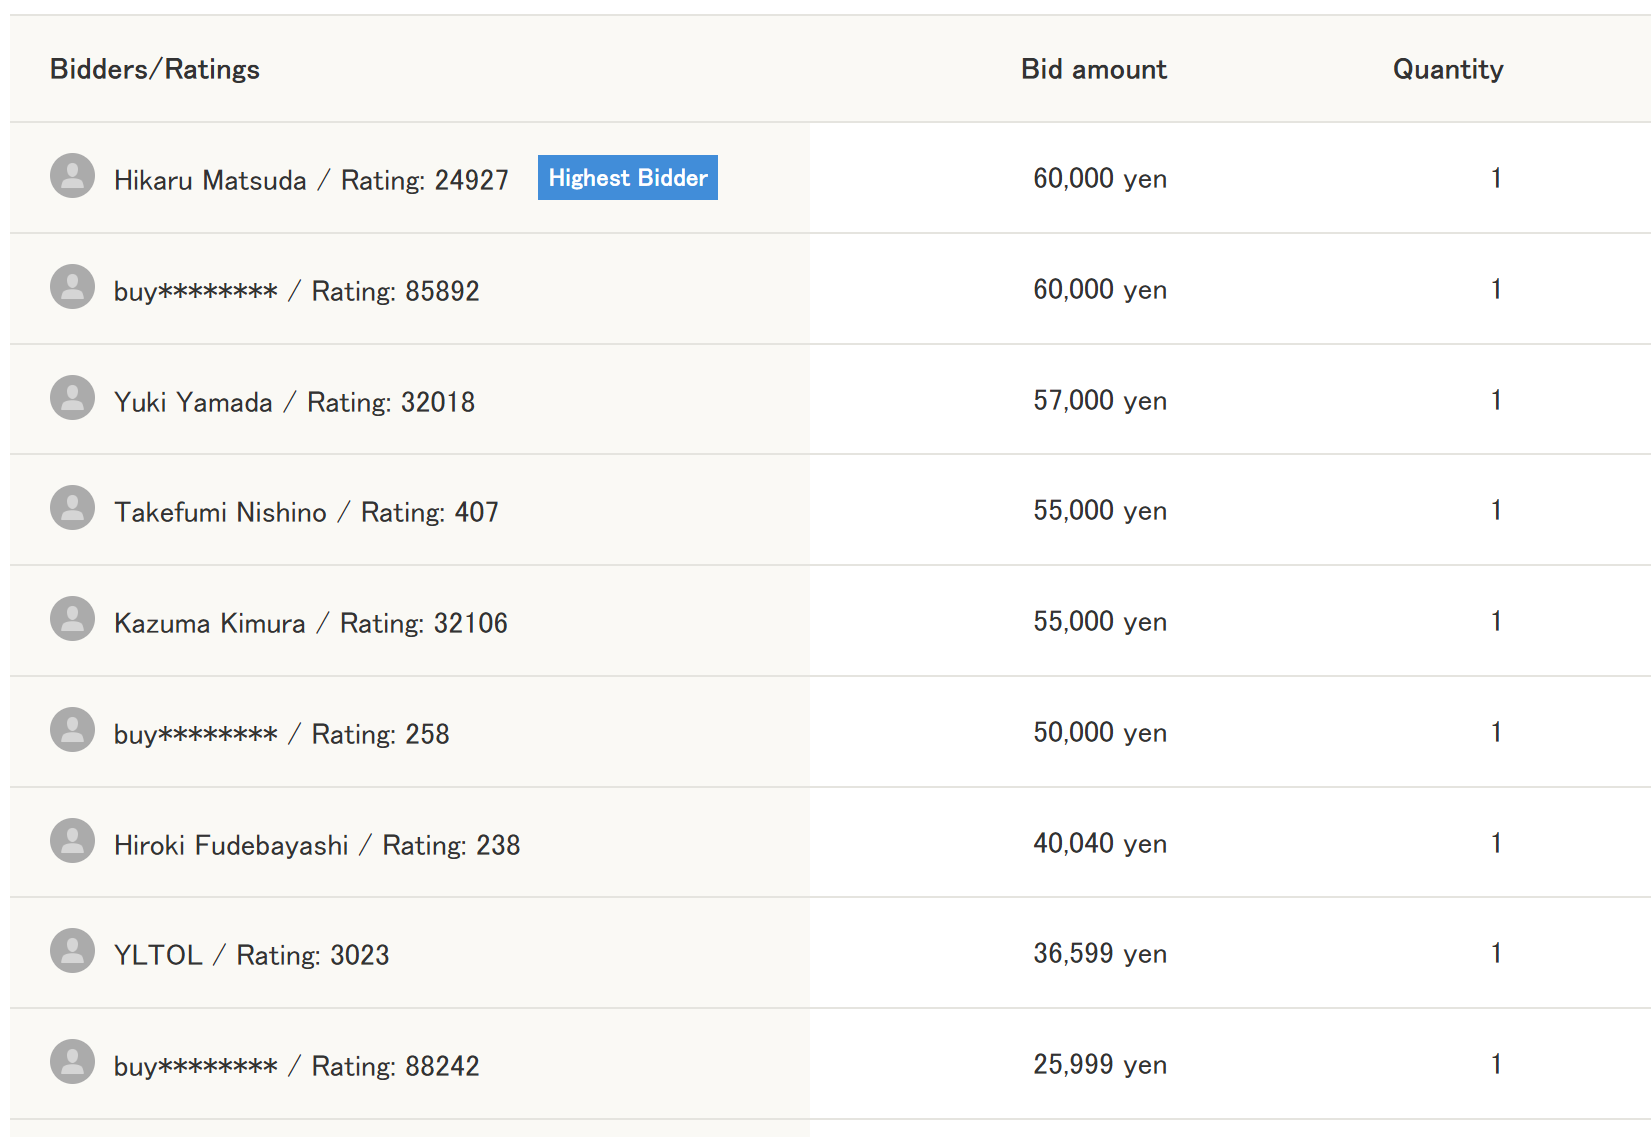
Task: Select Hiroki Fudebayashi's avatar icon
Action: click(x=72, y=841)
